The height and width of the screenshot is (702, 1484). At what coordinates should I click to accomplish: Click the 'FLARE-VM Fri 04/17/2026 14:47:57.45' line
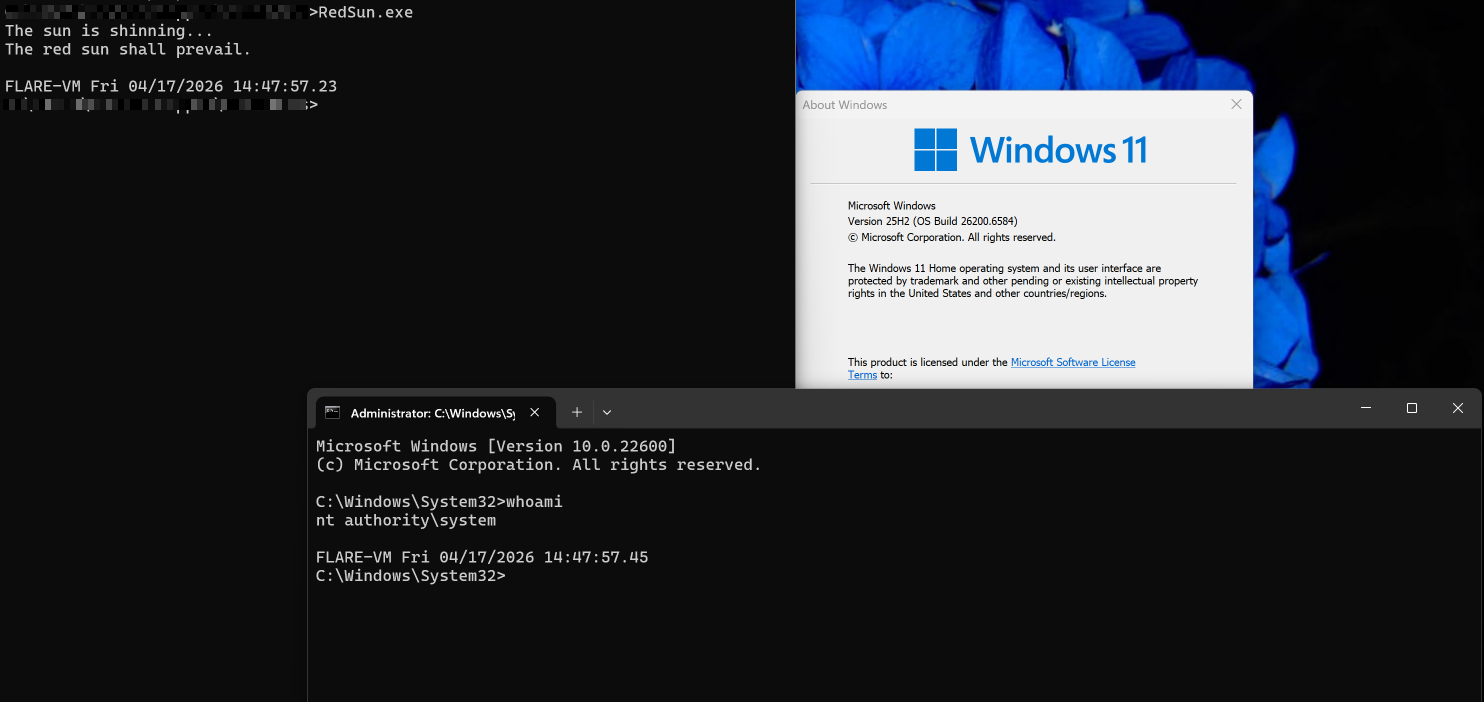(482, 557)
